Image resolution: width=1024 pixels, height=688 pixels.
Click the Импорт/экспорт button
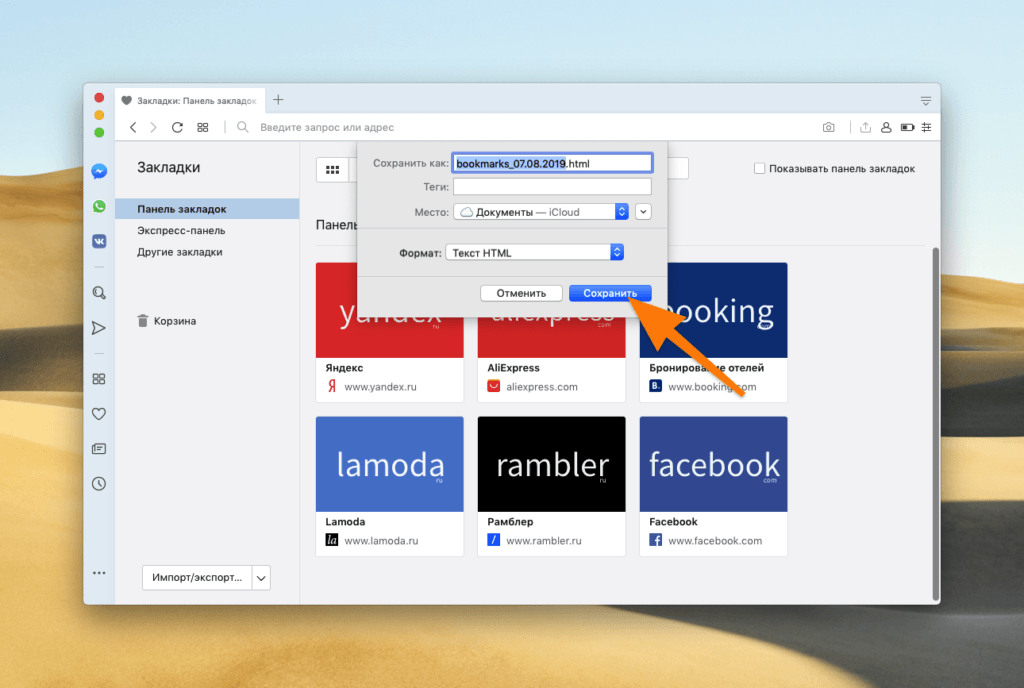tap(197, 578)
